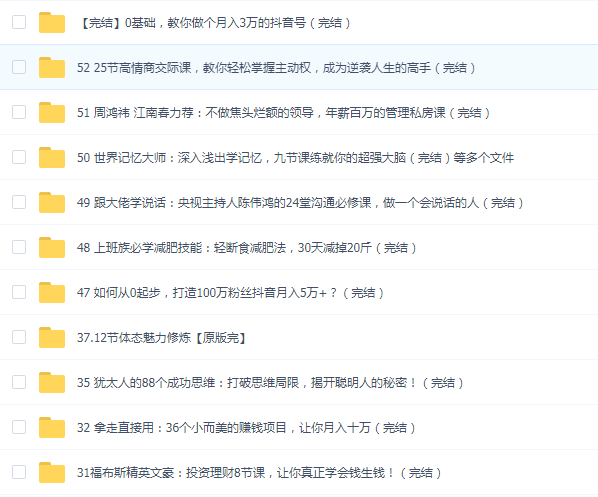Open folder icon of 52 高情商交际课
This screenshot has width=598, height=497.
point(52,68)
